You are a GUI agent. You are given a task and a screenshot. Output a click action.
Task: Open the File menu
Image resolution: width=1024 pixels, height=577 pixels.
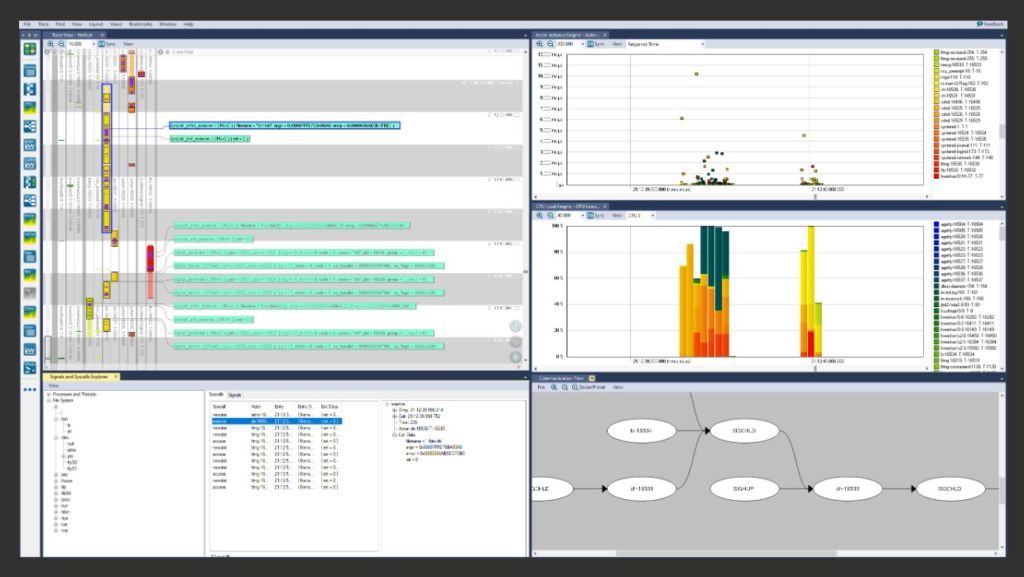pyautogui.click(x=27, y=24)
